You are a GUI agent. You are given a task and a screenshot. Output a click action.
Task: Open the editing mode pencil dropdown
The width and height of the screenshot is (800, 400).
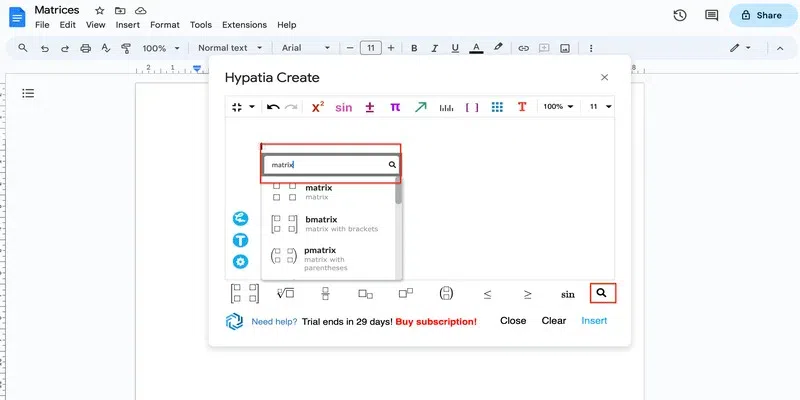coord(740,48)
